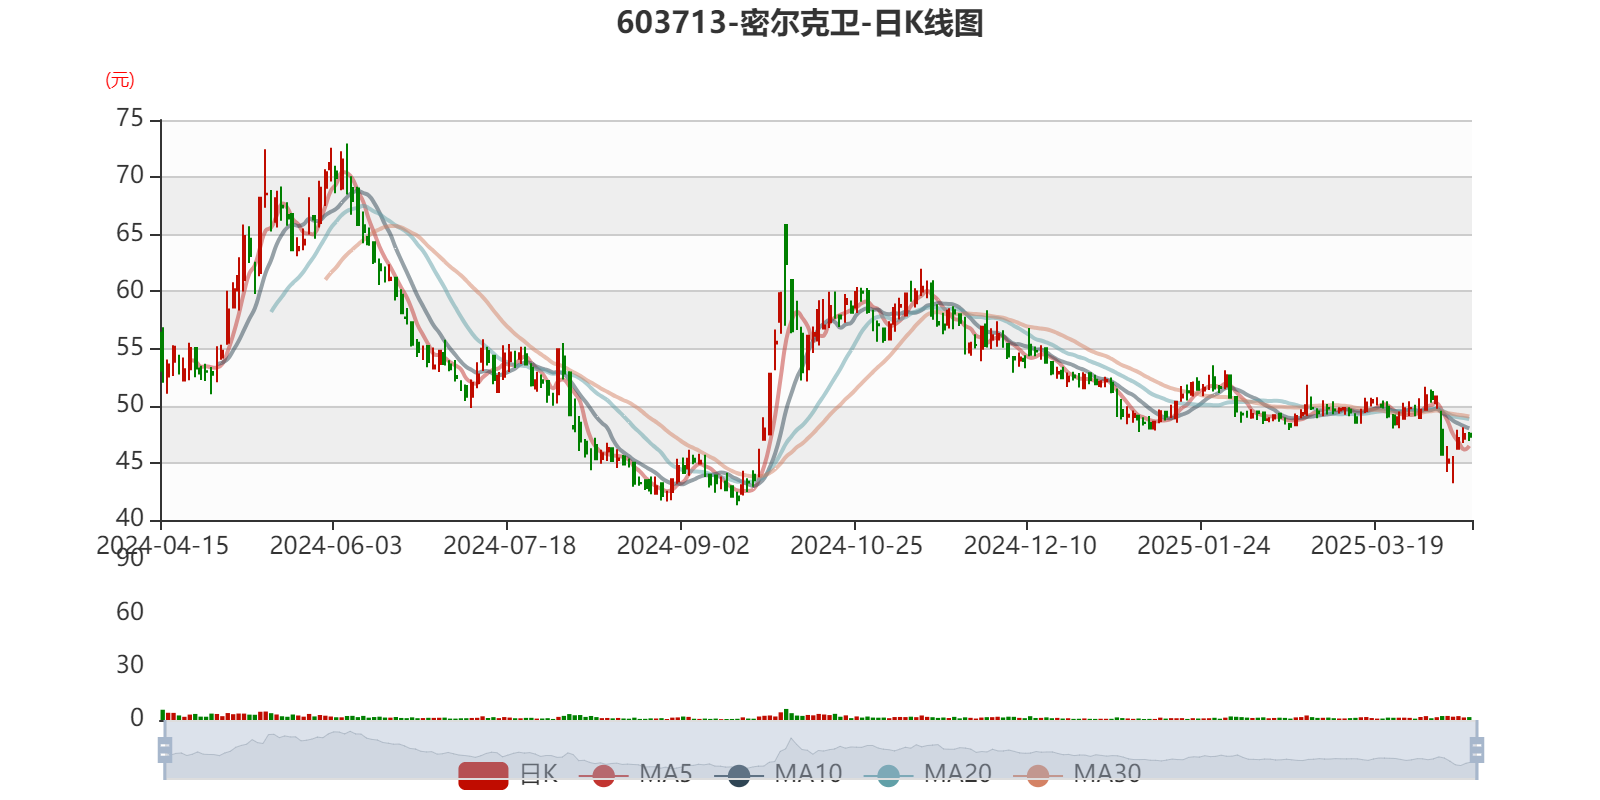Toggle the 日K candlestick series legend

point(507,774)
